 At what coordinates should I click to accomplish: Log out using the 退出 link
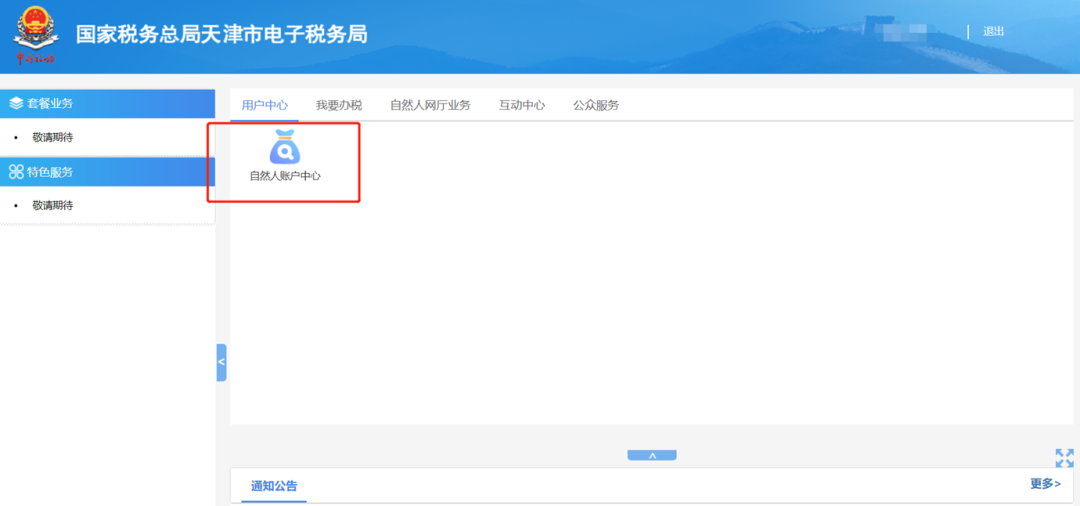pos(993,32)
